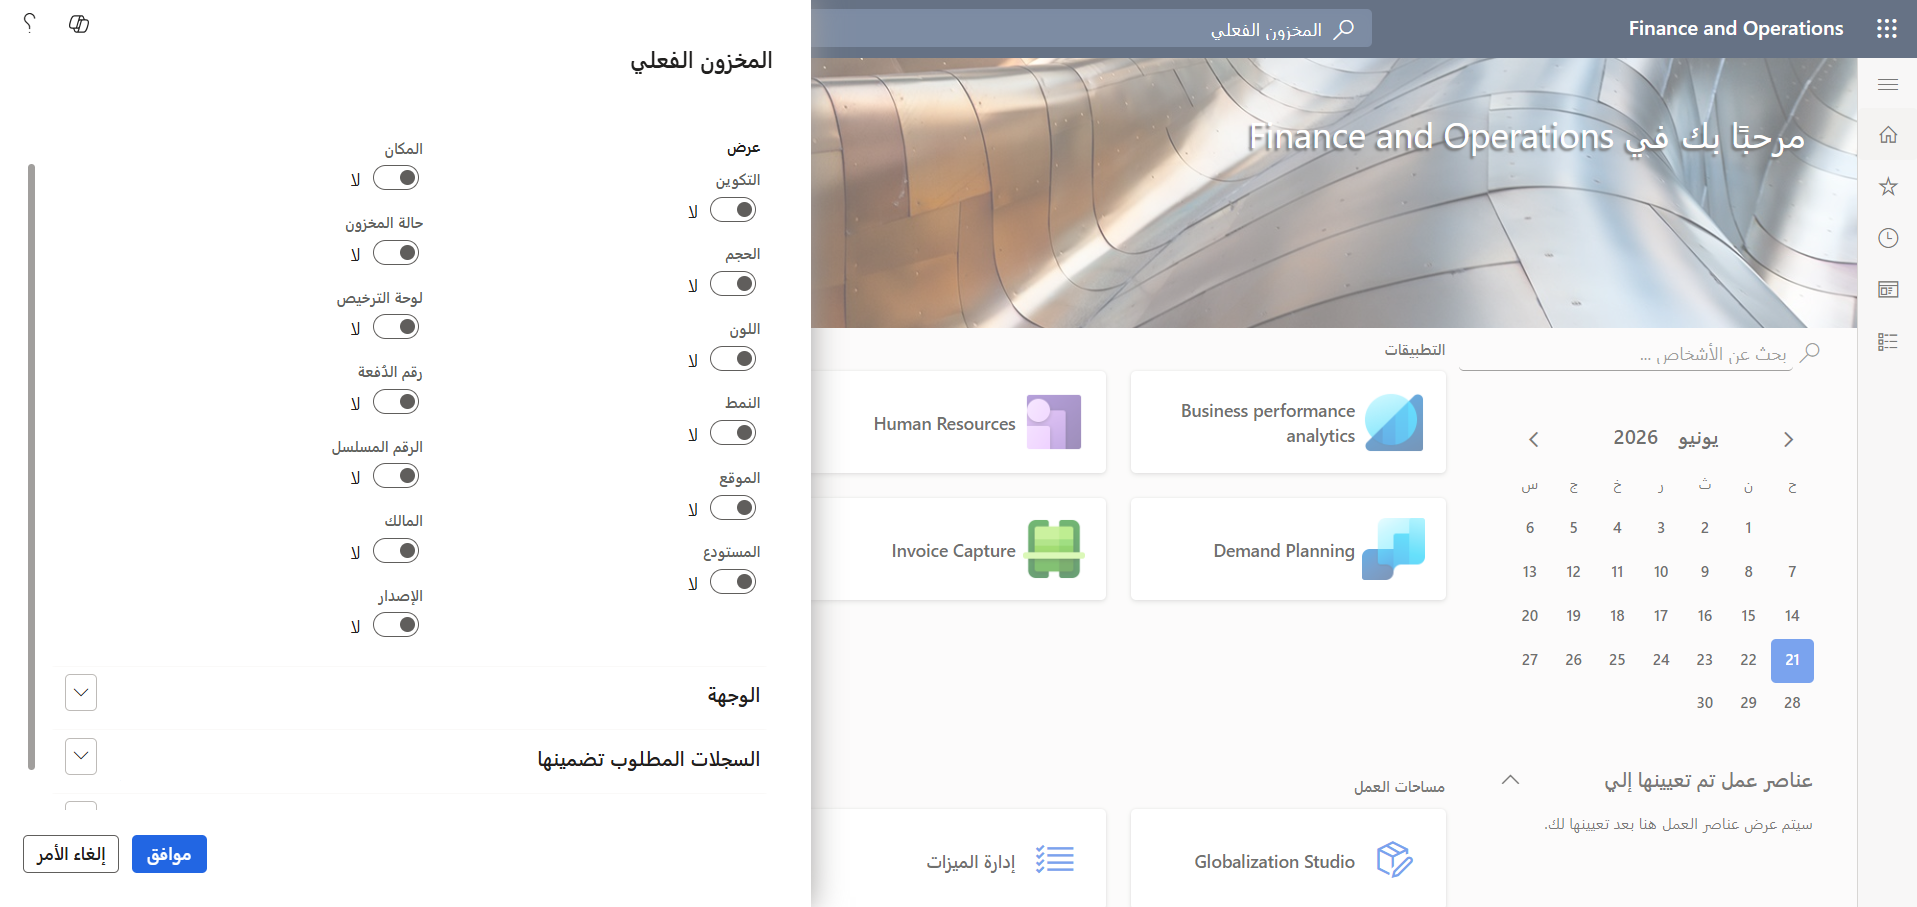Image resolution: width=1917 pixels, height=907 pixels.
Task: Open Favorites star in the sidebar
Action: [1888, 187]
